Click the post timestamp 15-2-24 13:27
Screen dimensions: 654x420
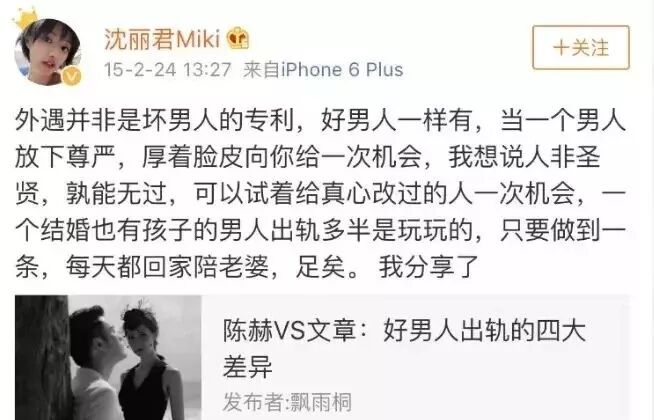pyautogui.click(x=167, y=70)
